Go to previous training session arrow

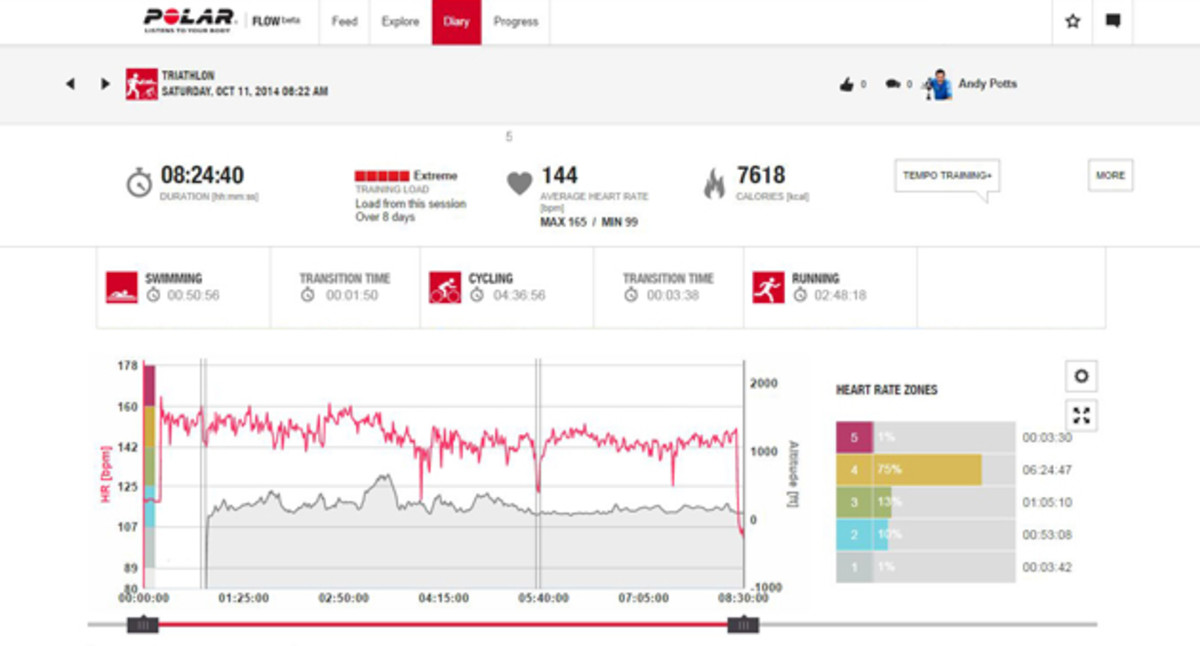70,84
